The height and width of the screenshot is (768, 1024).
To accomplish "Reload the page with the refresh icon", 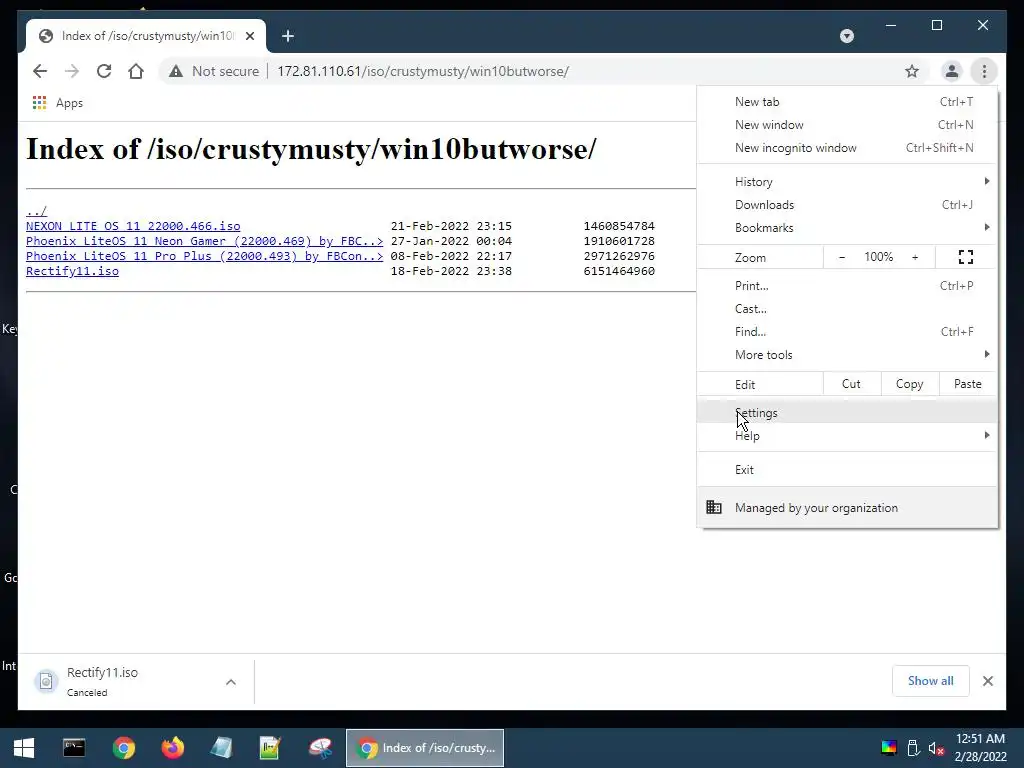I will 104,71.
